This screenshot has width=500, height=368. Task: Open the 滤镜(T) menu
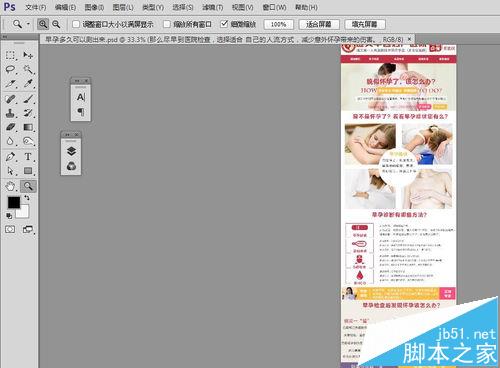[x=213, y=7]
